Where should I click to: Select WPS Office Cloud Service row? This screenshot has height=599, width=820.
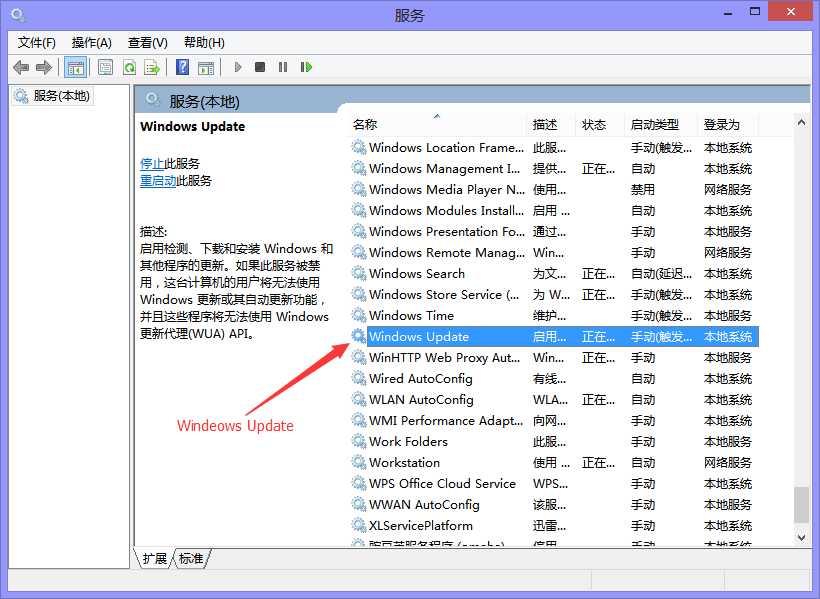coord(553,483)
